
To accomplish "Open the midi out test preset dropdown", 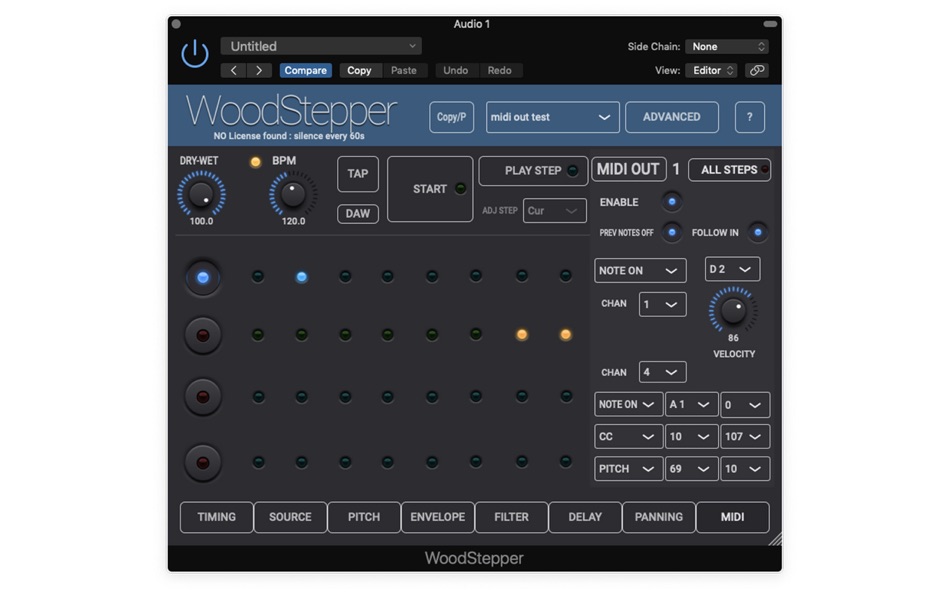I will 553,117.
